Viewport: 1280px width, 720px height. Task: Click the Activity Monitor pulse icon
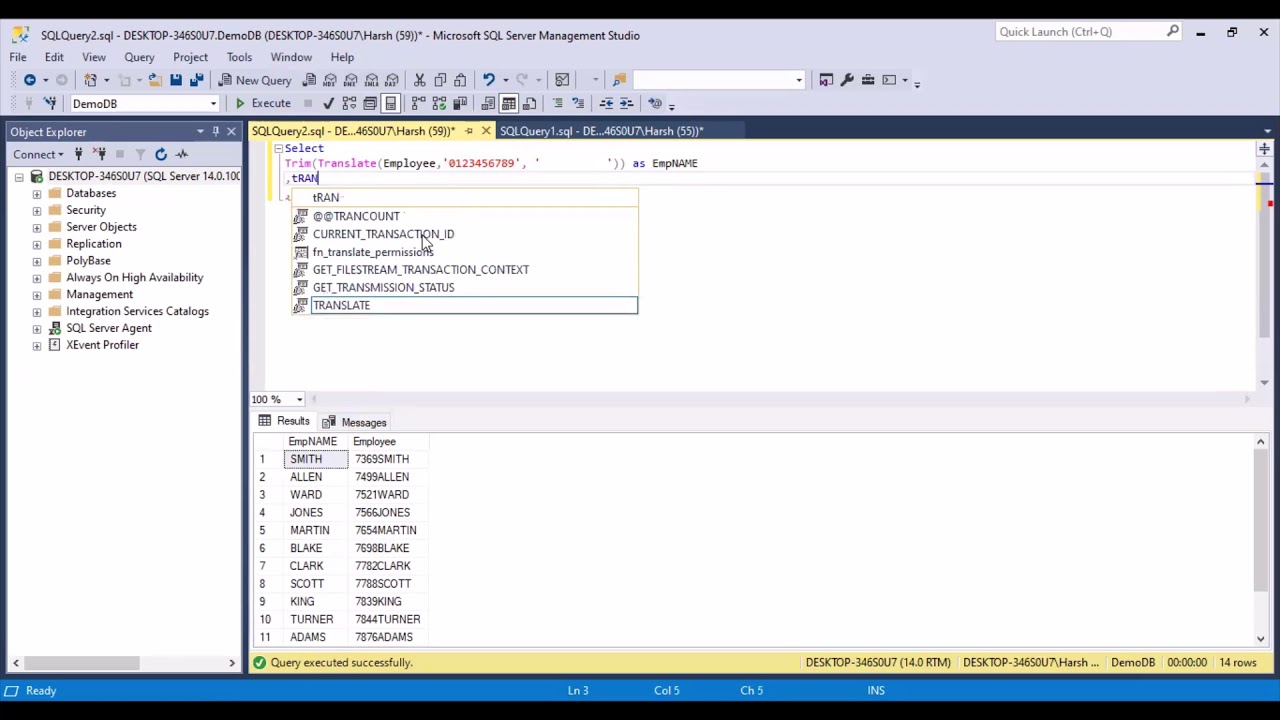[x=182, y=154]
